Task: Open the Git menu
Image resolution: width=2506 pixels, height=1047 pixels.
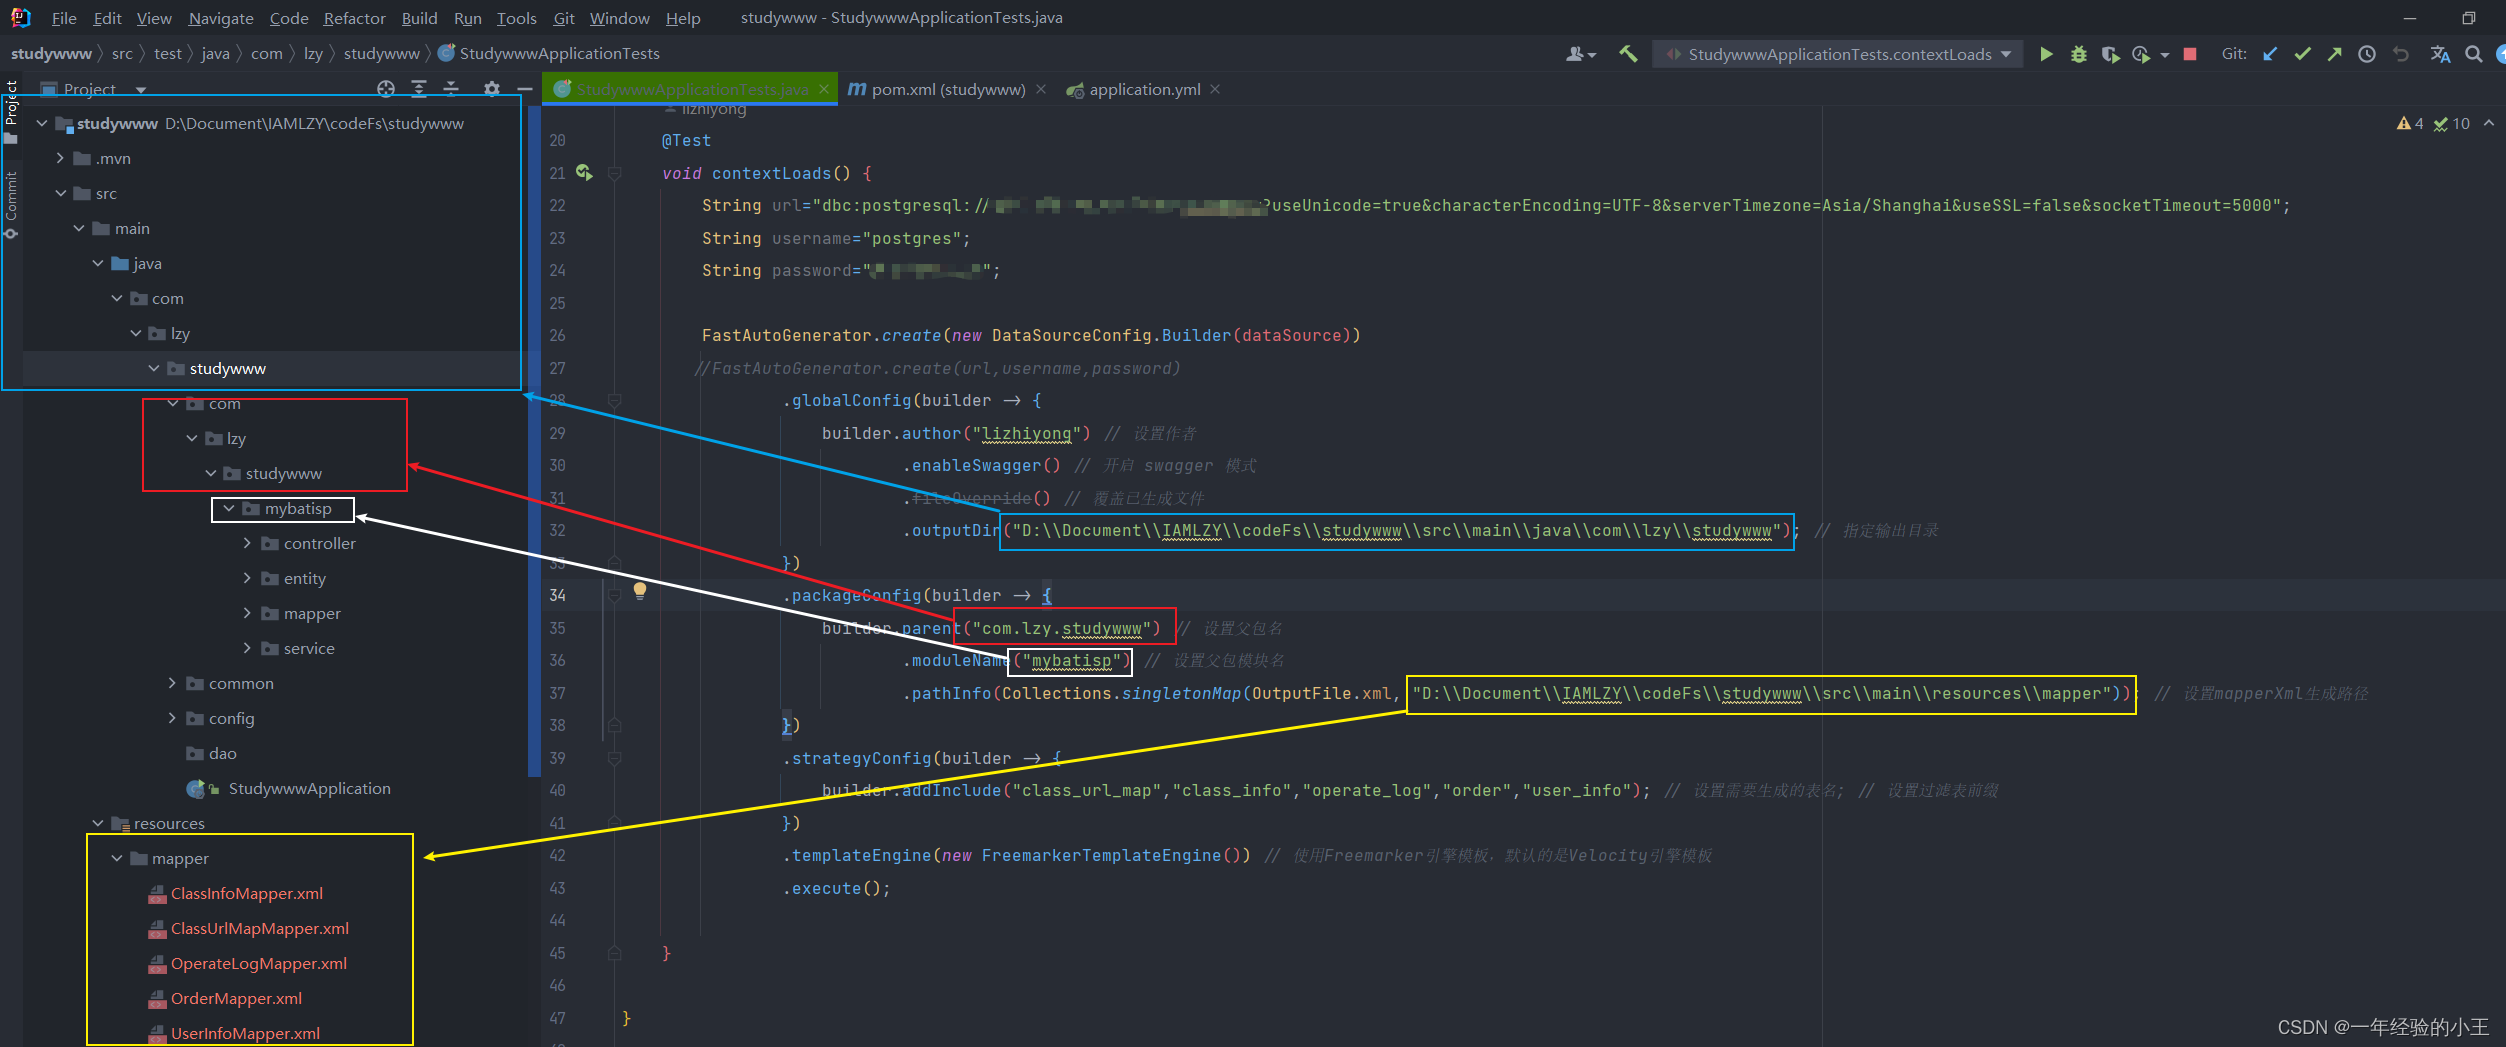Action: click(x=564, y=18)
